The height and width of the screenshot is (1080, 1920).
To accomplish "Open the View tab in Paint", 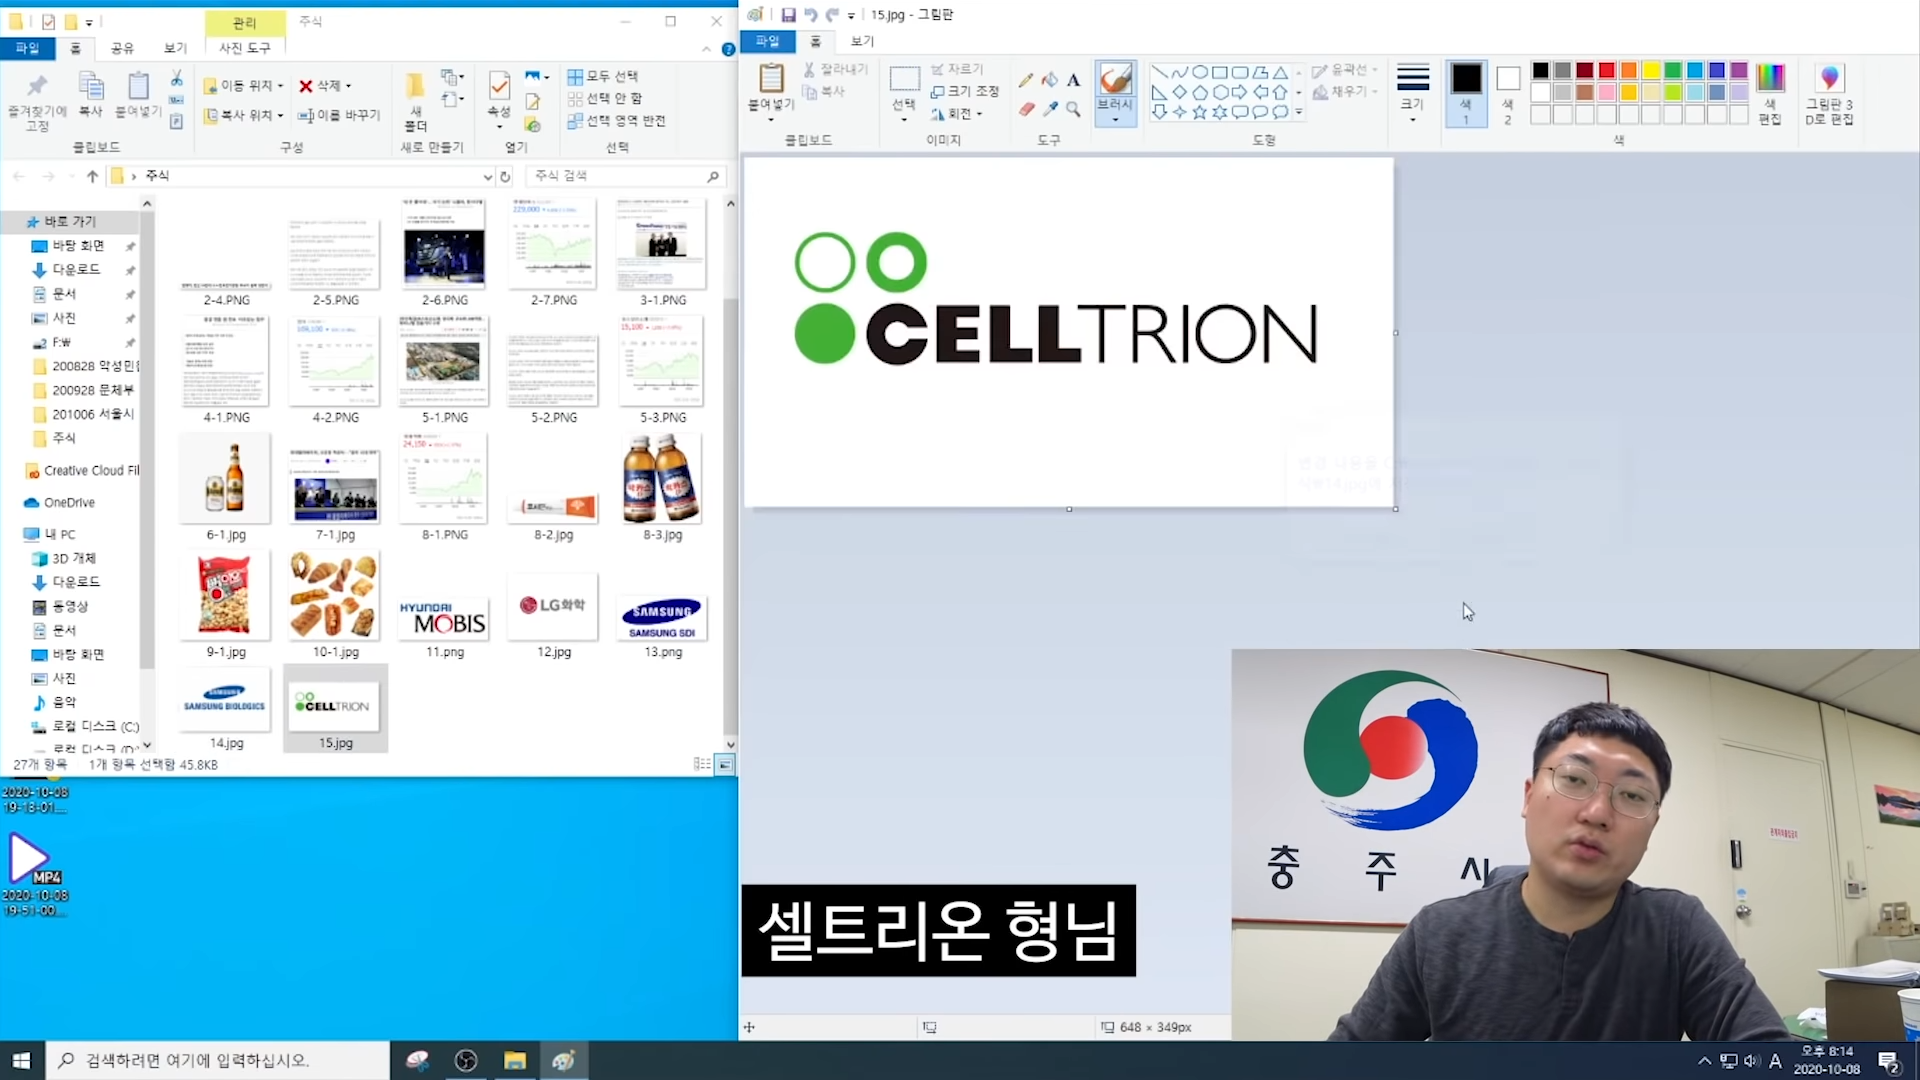I will (x=862, y=41).
